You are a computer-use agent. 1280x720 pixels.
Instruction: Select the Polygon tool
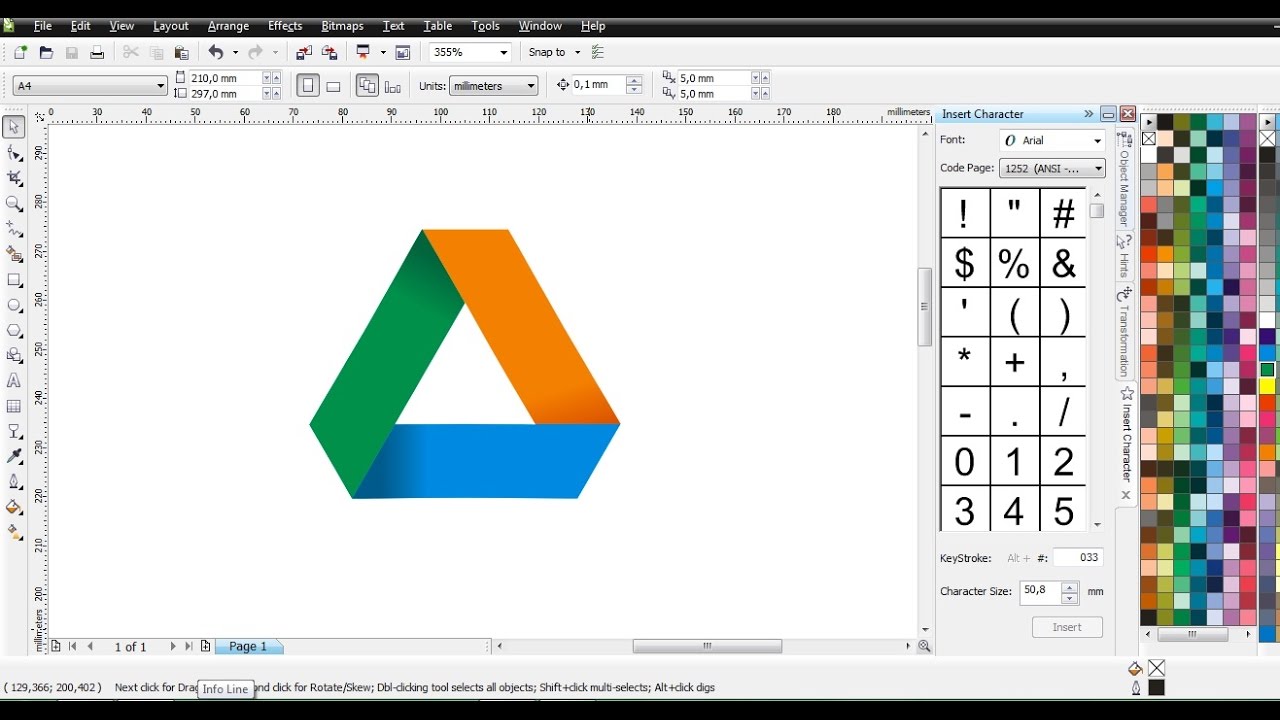pos(14,330)
